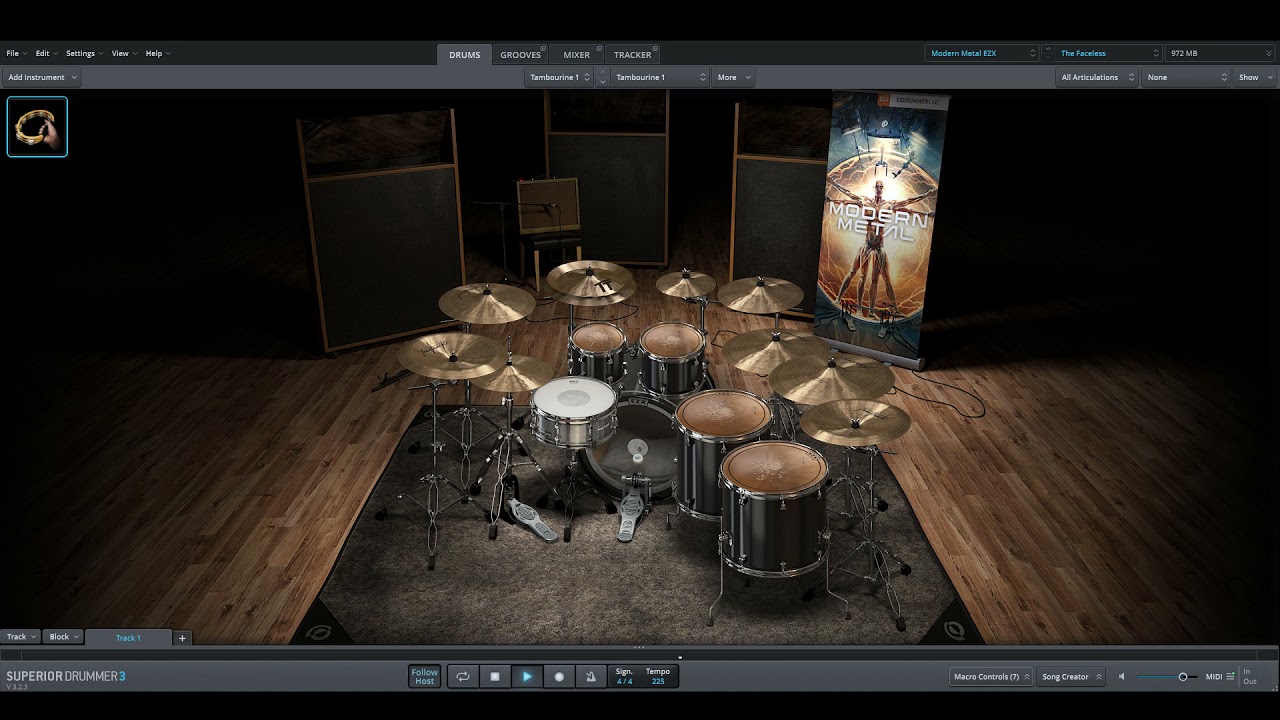Open the first Tambourine 1 instrument selector

click(559, 77)
